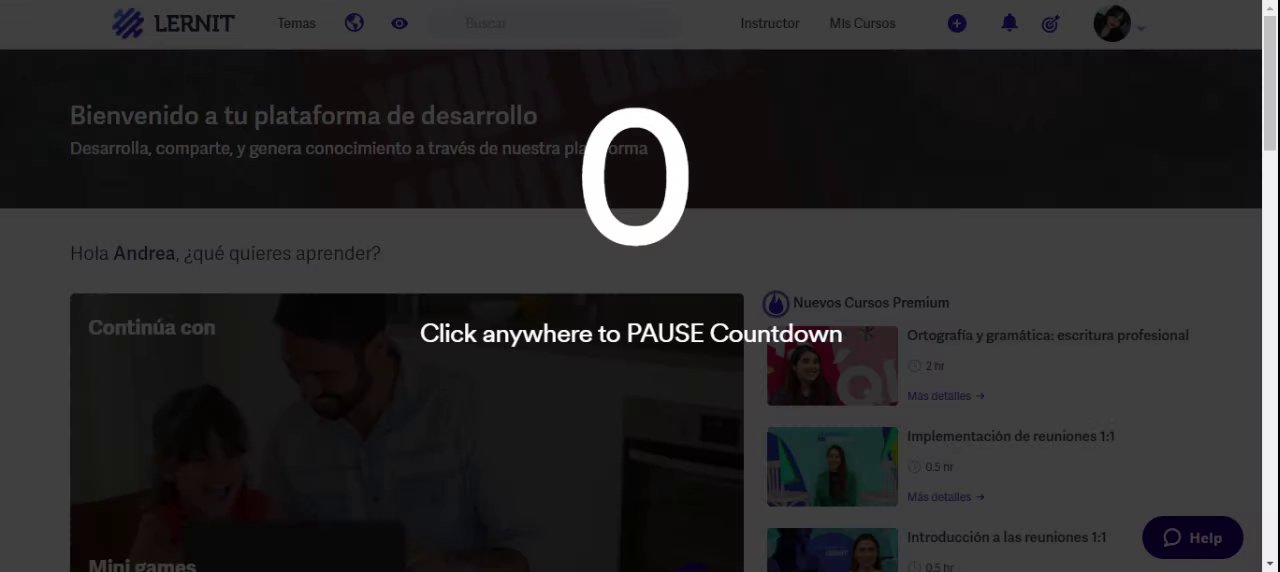
Task: Toggle the eye visibility icon in navbar
Action: 399,23
